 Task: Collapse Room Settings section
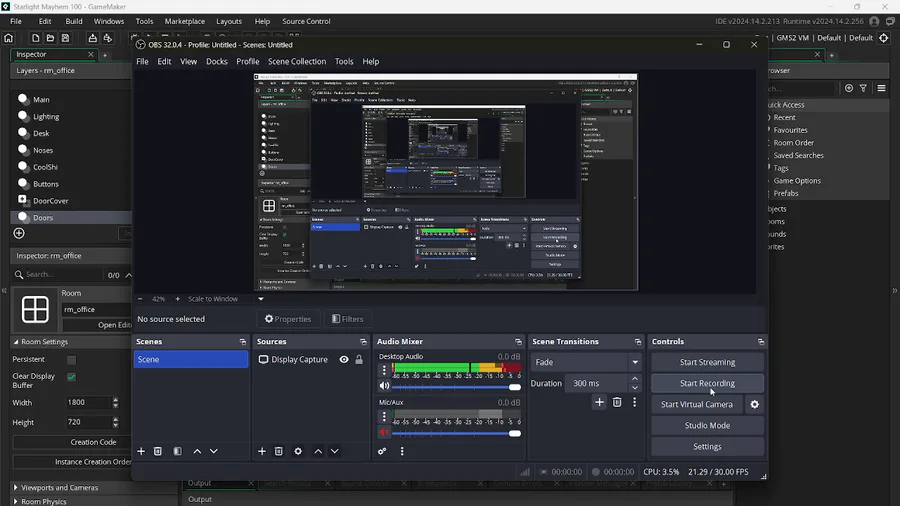click(x=16, y=342)
